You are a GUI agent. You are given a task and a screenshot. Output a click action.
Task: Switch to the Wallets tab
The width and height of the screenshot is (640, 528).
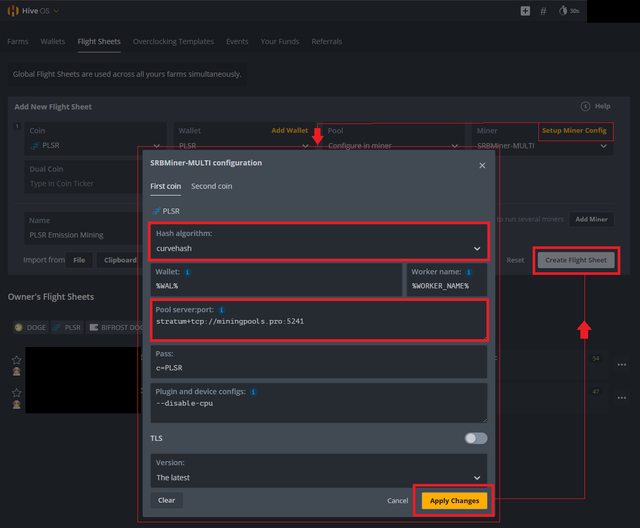(53, 42)
